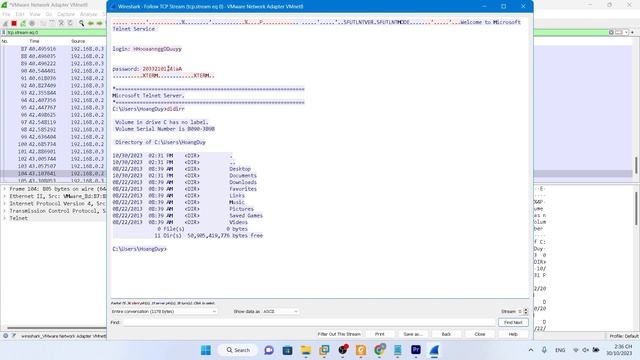
Task: Go forward in packet history with the right arrow
Action: point(99,23)
